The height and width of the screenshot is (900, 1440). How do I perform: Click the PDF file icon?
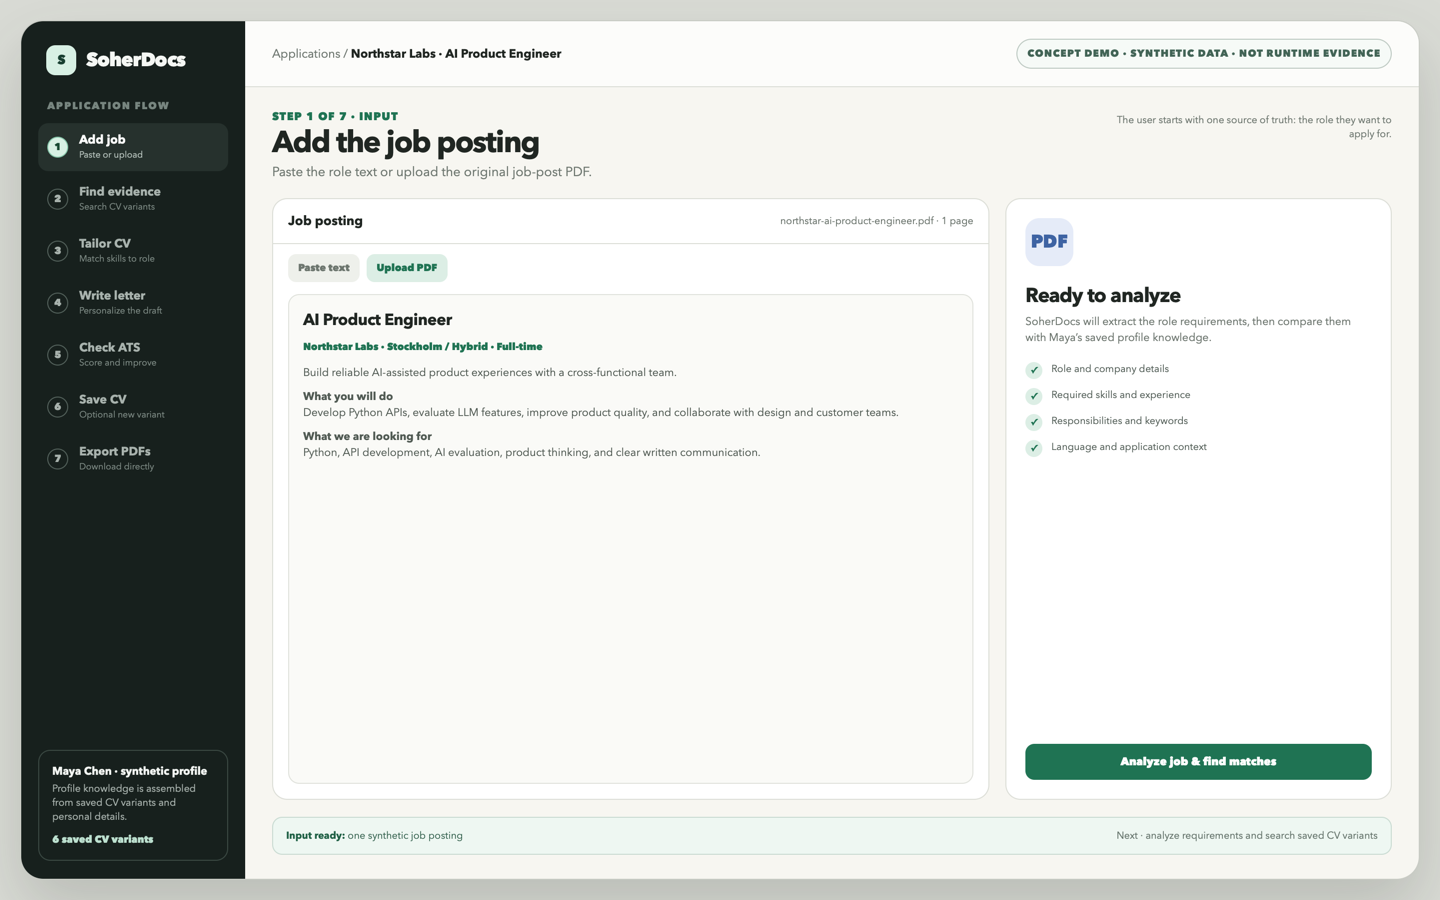click(1049, 242)
